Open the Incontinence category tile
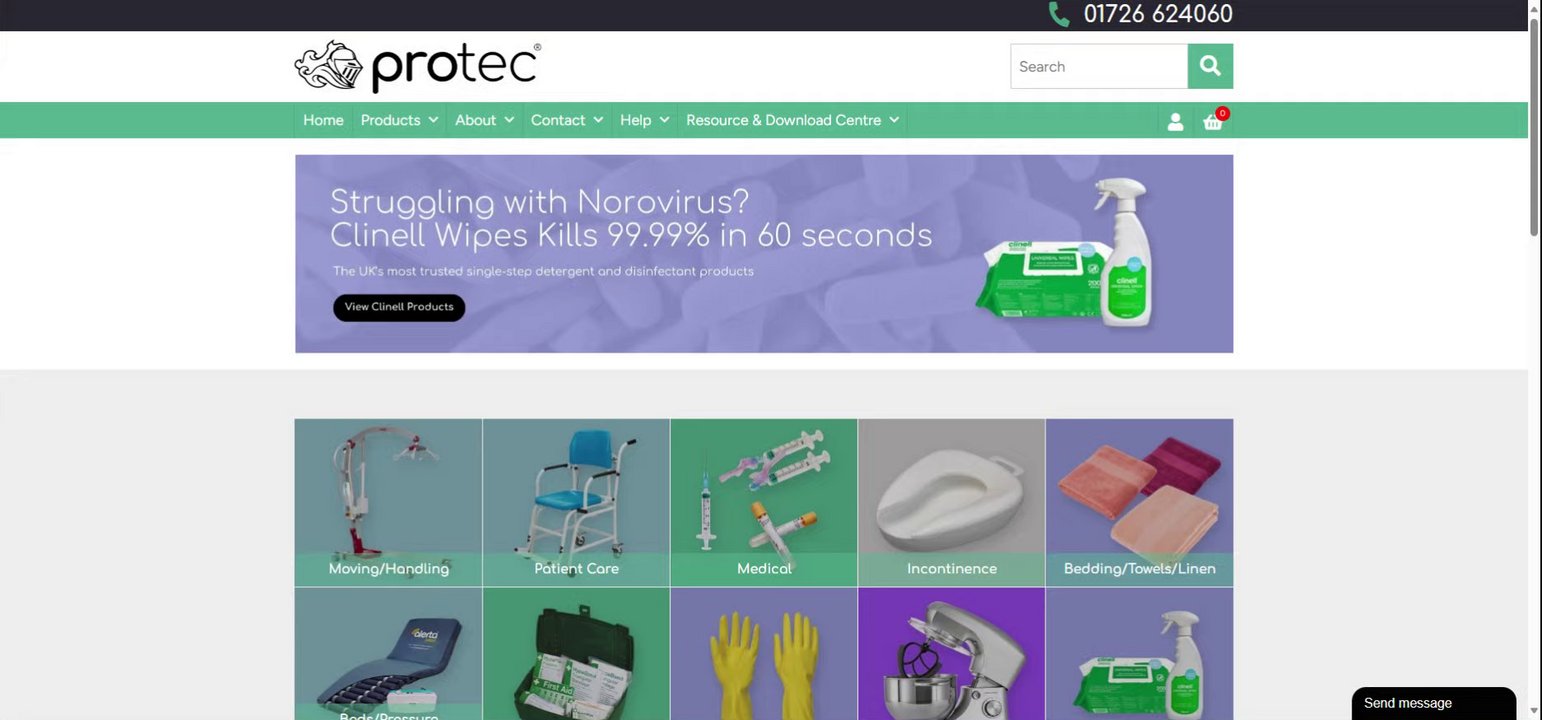This screenshot has height=720, width=1542. (x=951, y=502)
